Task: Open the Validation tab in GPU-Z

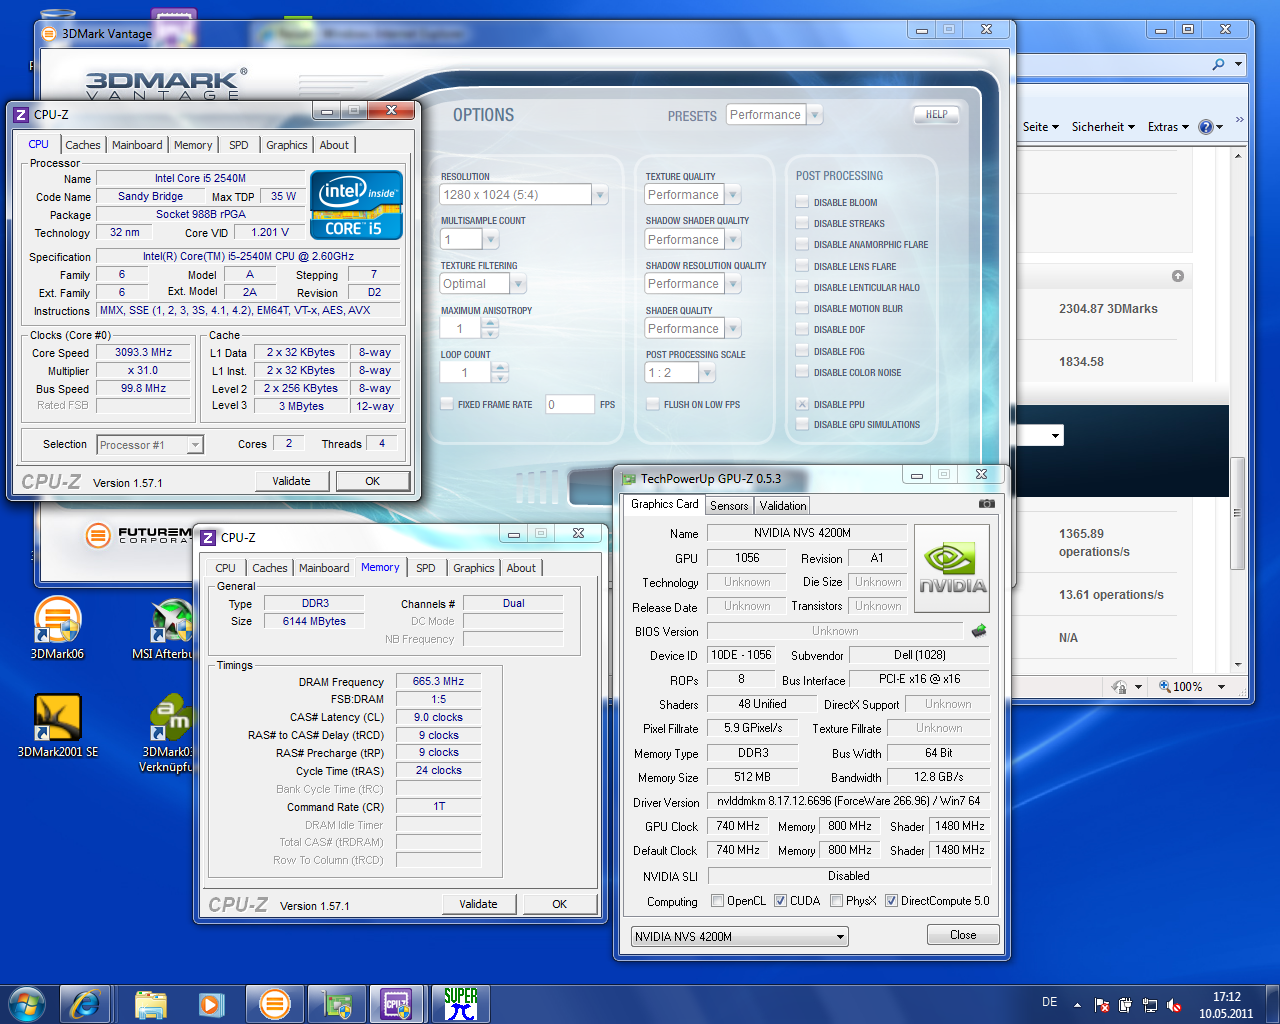Action: [x=782, y=506]
